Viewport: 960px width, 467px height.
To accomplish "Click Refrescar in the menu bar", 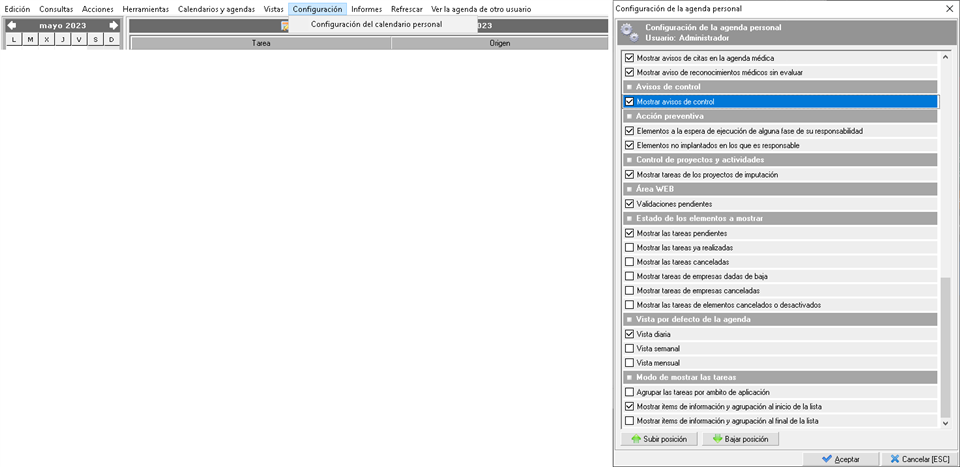I will [407, 9].
